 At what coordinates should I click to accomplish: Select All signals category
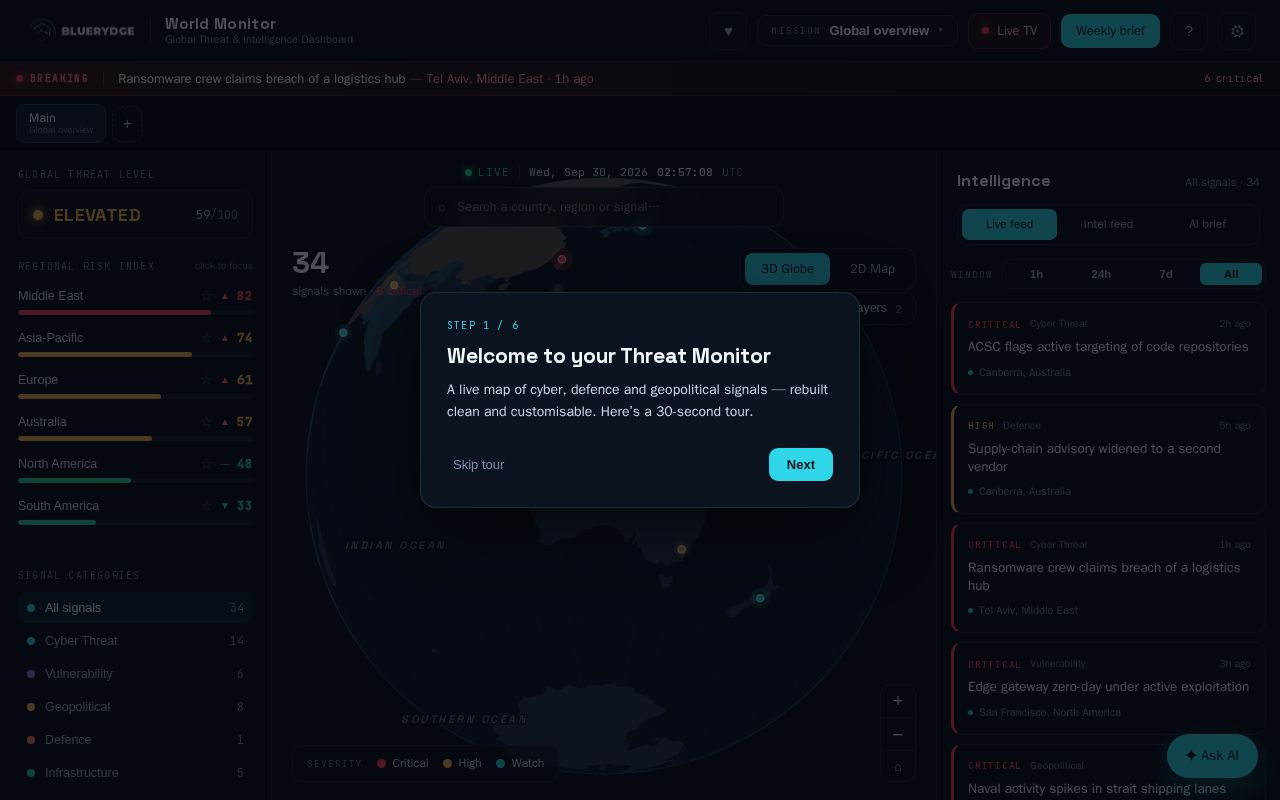coord(135,608)
